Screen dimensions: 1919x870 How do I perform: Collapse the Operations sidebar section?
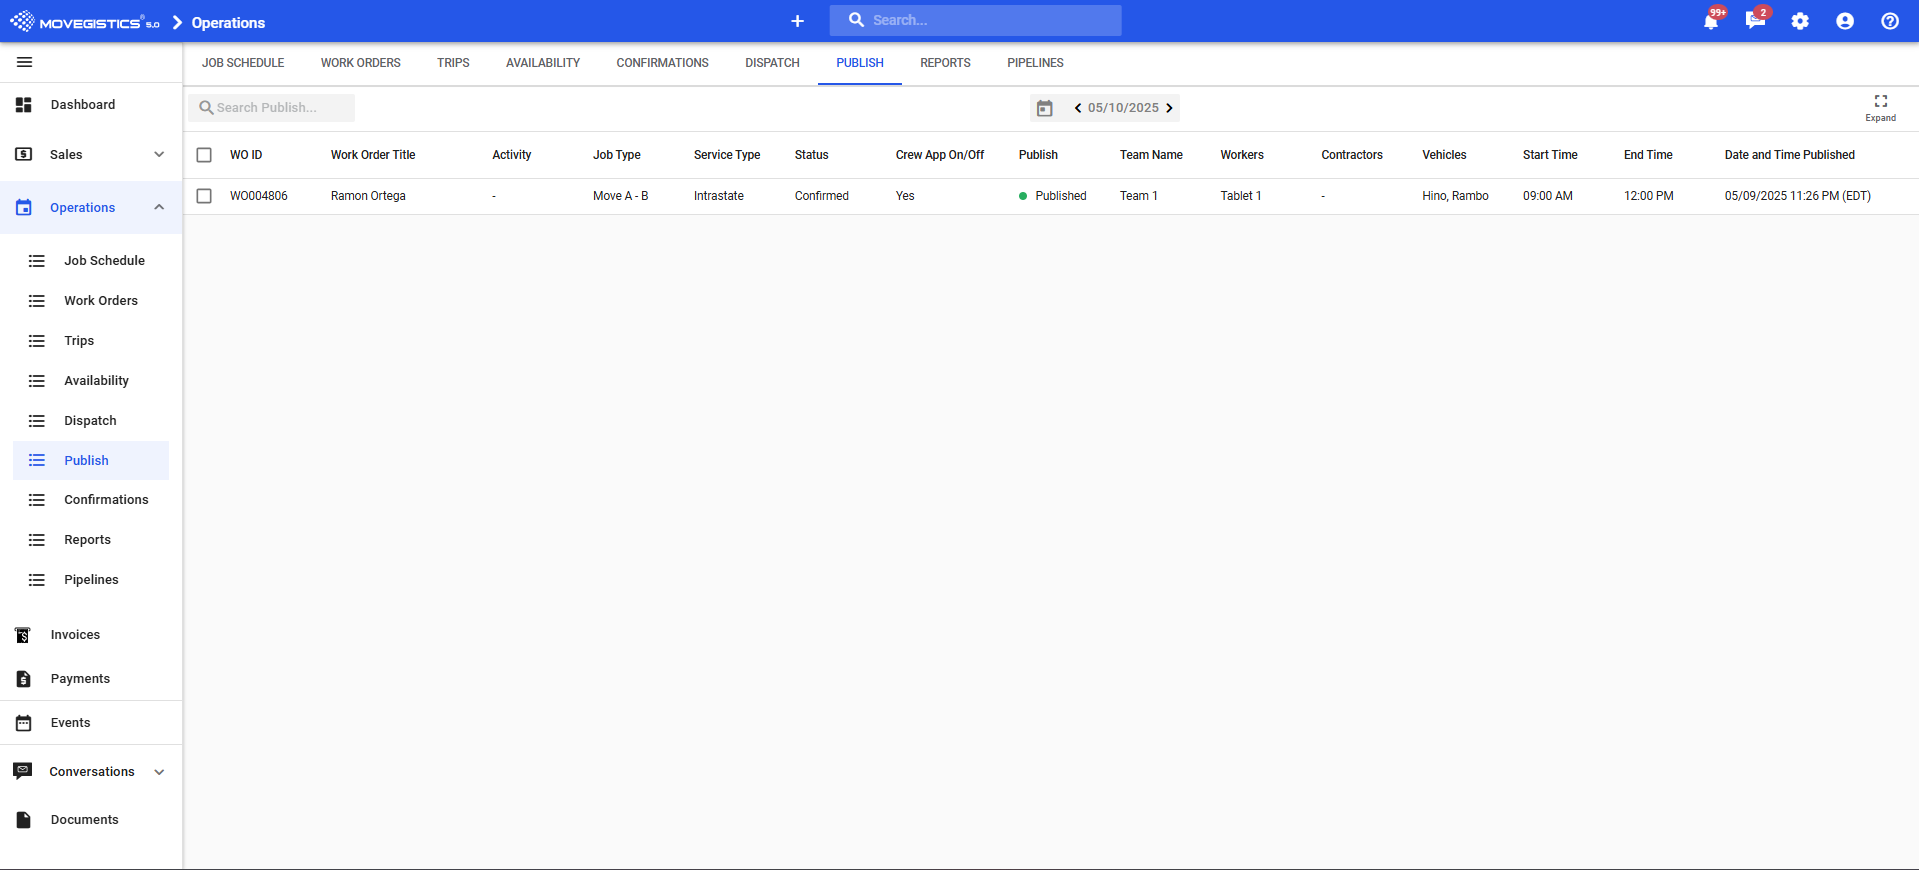(x=159, y=207)
